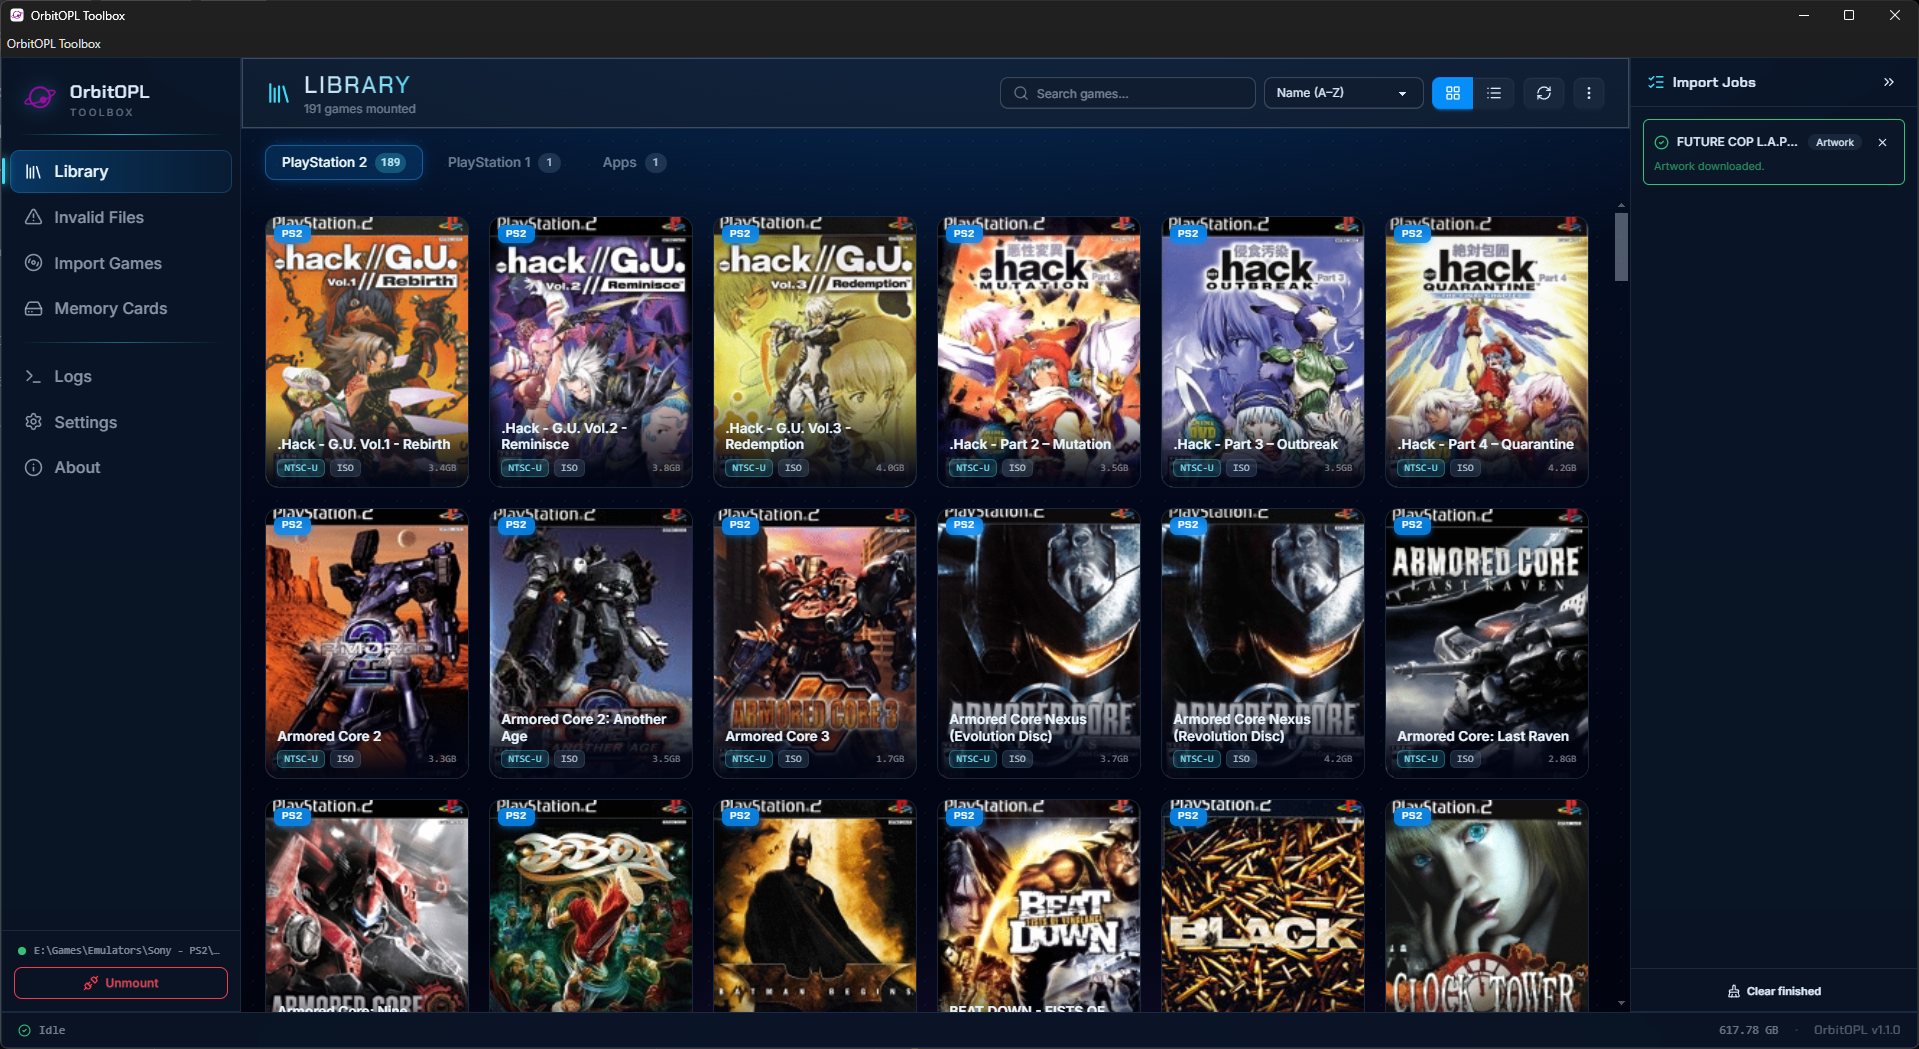
Task: Switch to grid view layout
Action: pyautogui.click(x=1452, y=93)
